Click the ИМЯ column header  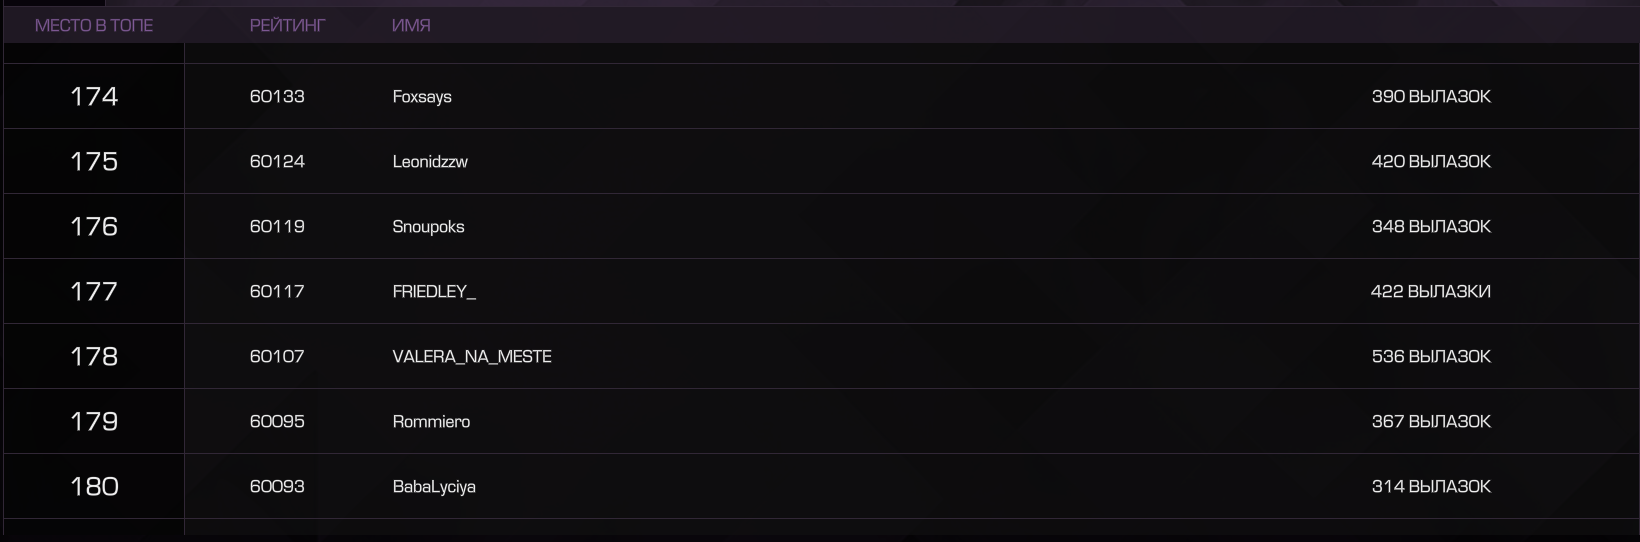411,25
